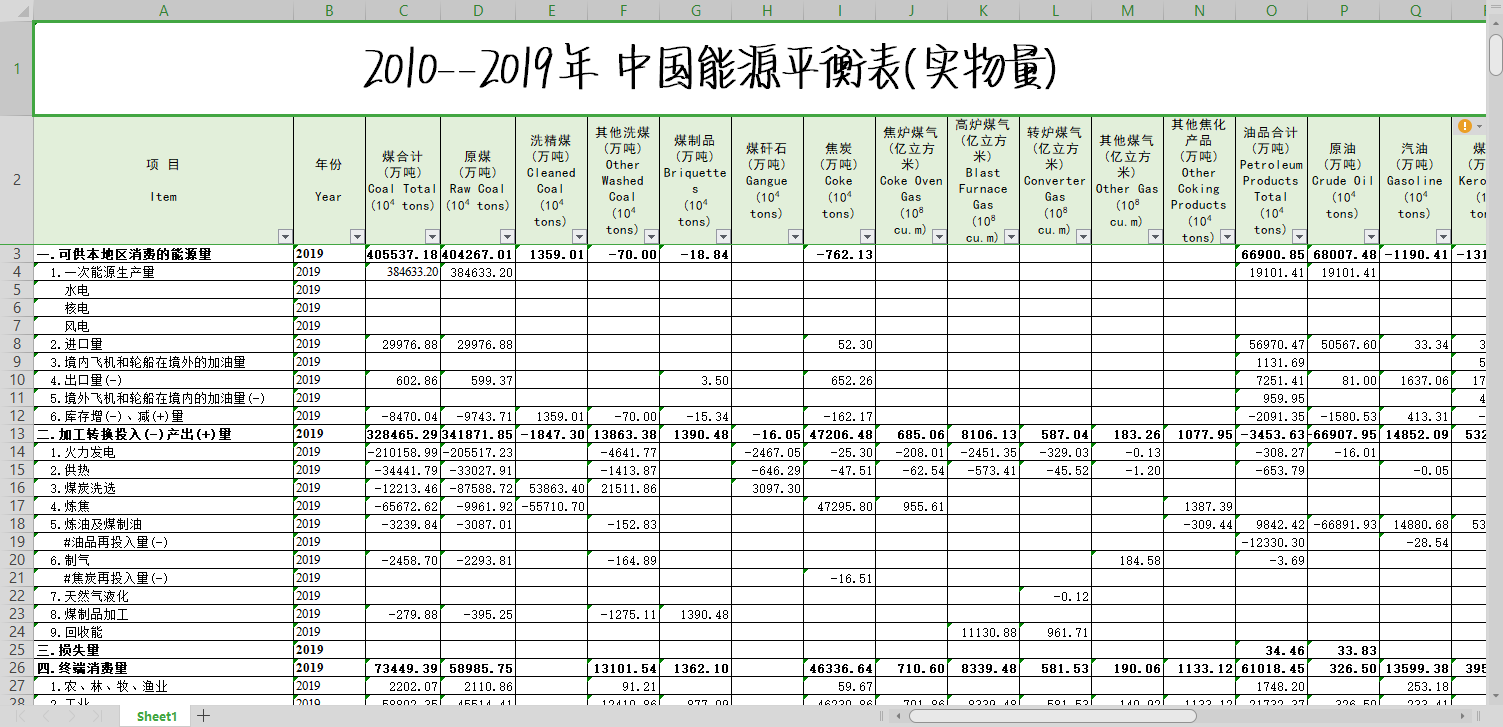Screen dimensions: 1503x727
Task: Click the horizontal scrollbar left arrow
Action: pos(896,716)
